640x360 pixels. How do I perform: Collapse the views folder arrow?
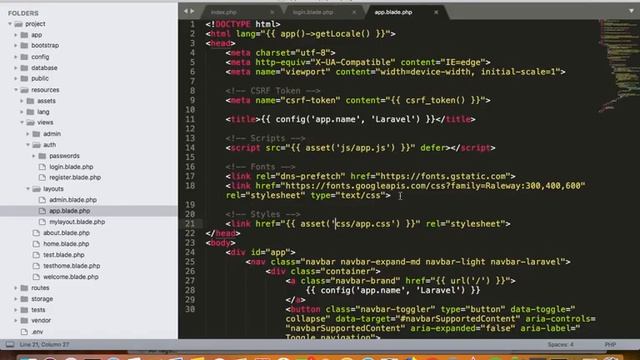pos(22,122)
